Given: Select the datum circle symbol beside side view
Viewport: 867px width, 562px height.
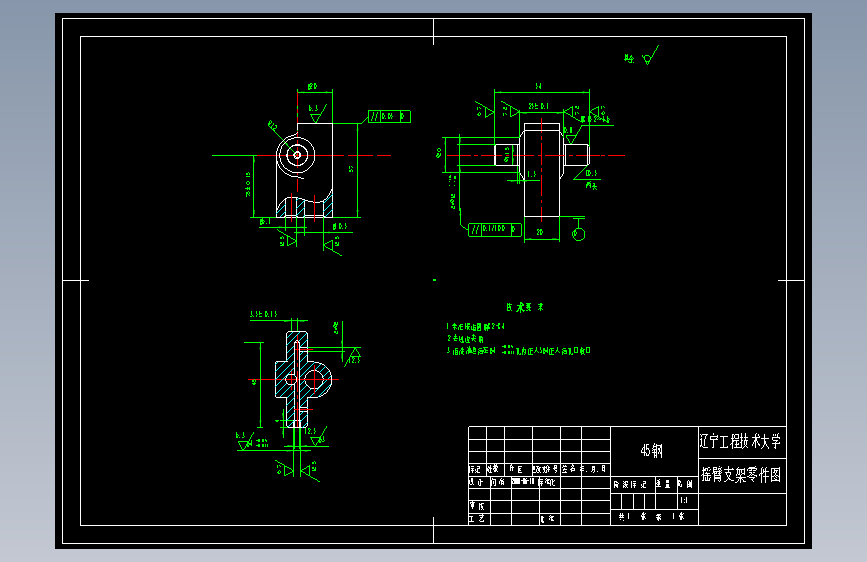Looking at the screenshot, I should (578, 235).
